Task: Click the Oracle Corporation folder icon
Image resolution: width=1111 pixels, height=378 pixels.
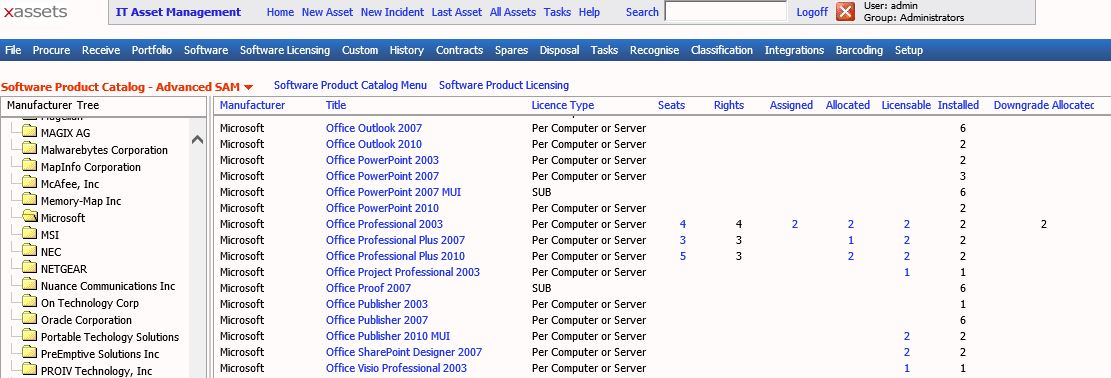Action: pyautogui.click(x=29, y=319)
